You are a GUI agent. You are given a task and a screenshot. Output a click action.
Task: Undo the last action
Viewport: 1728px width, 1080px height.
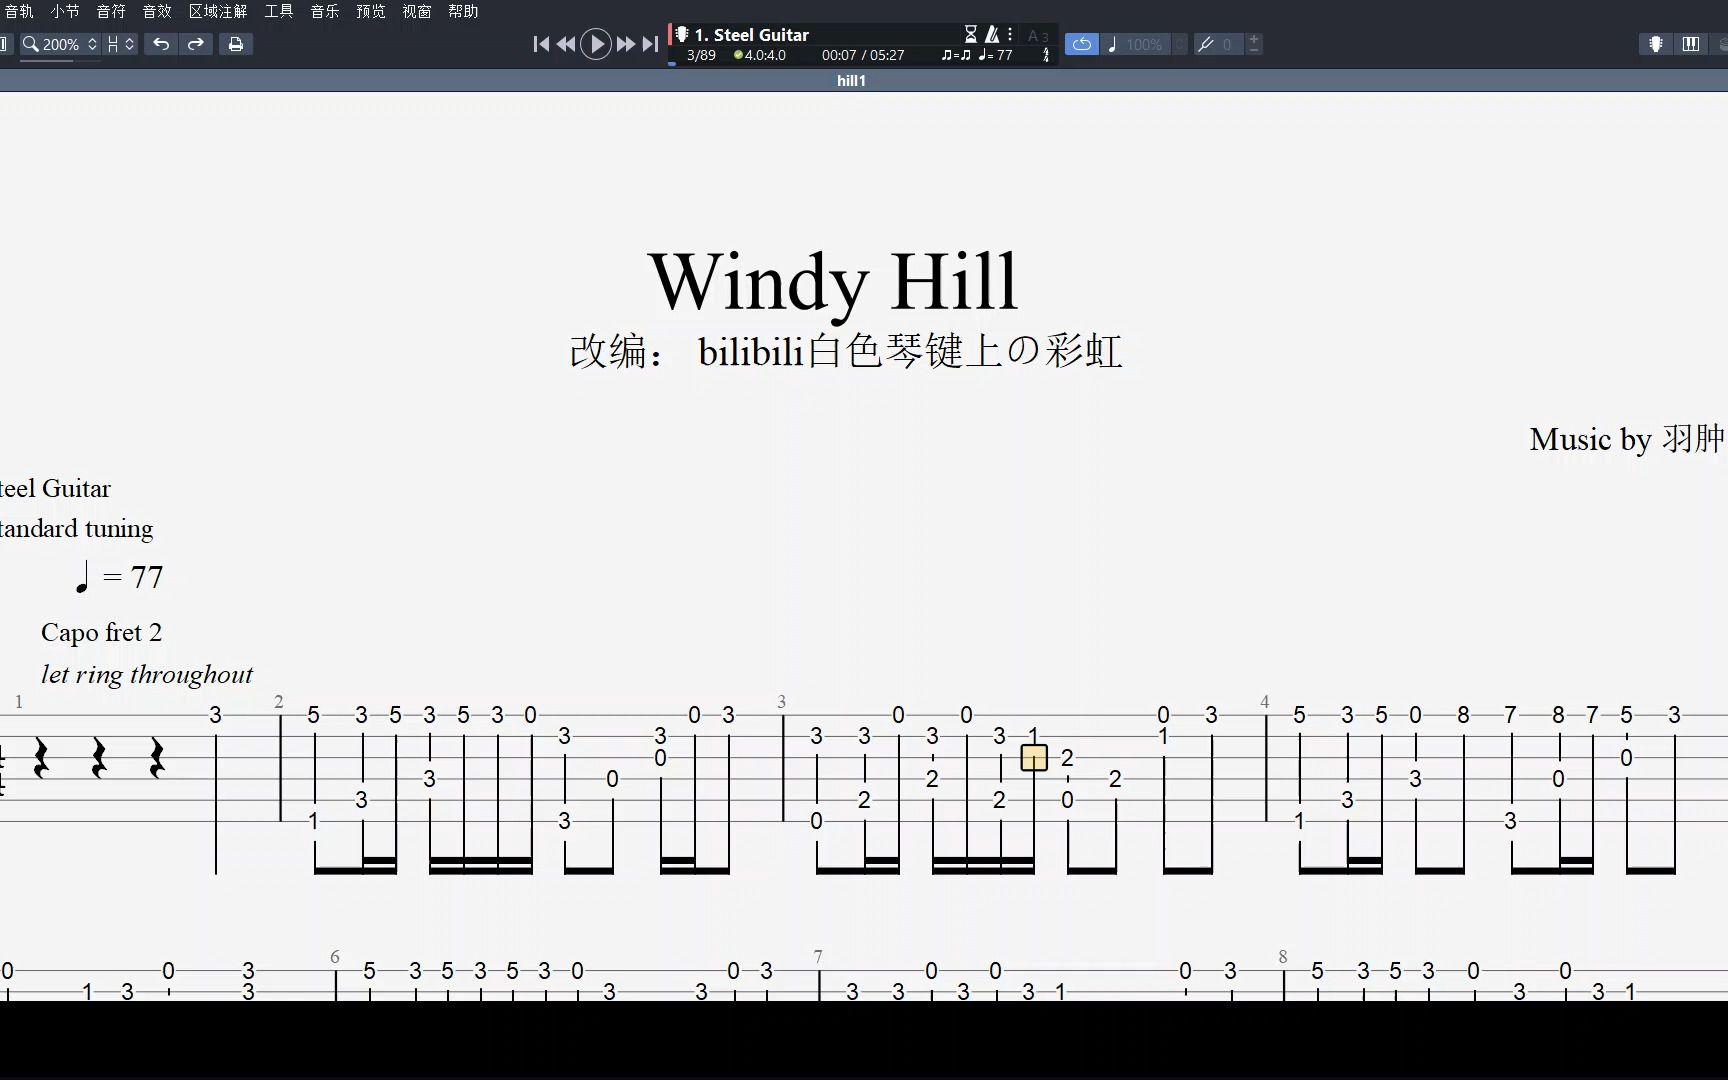pyautogui.click(x=161, y=44)
